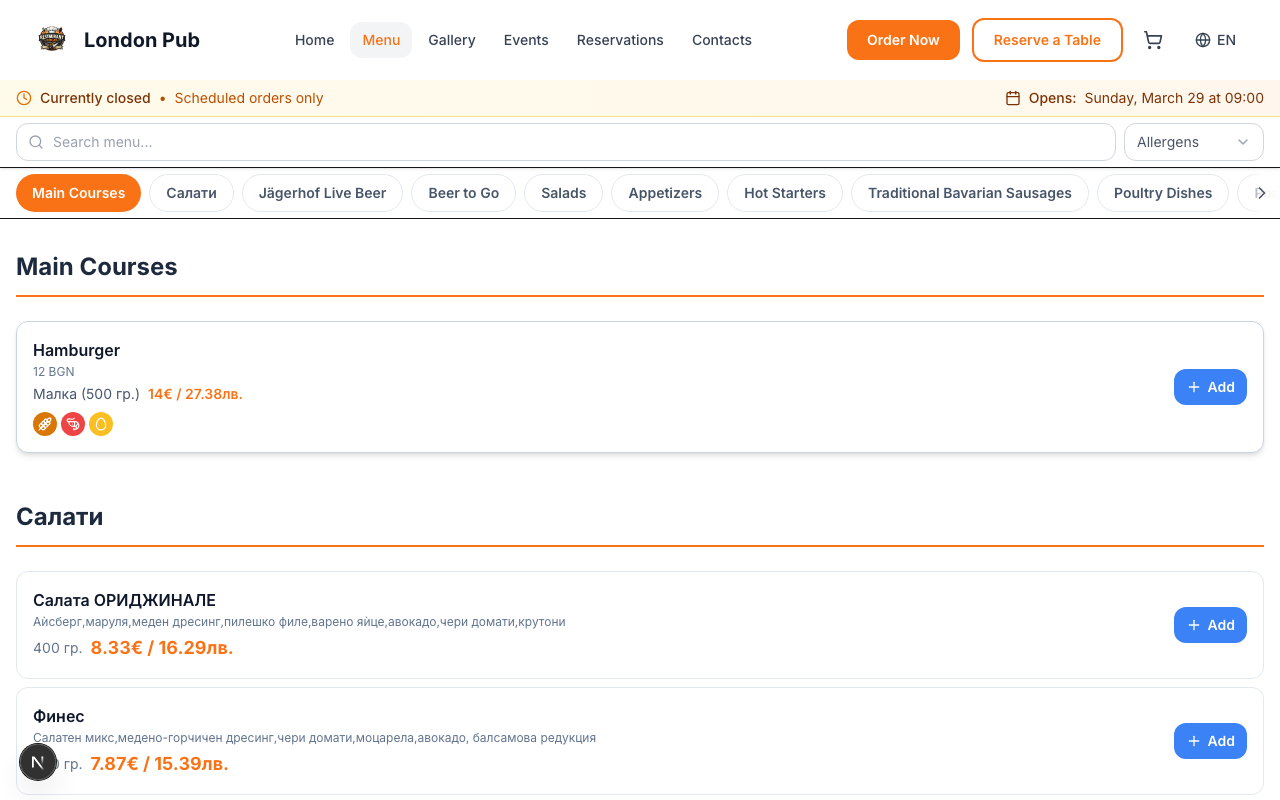Select the Jägerhof Live Beer category
The image size is (1280, 800).
322,193
